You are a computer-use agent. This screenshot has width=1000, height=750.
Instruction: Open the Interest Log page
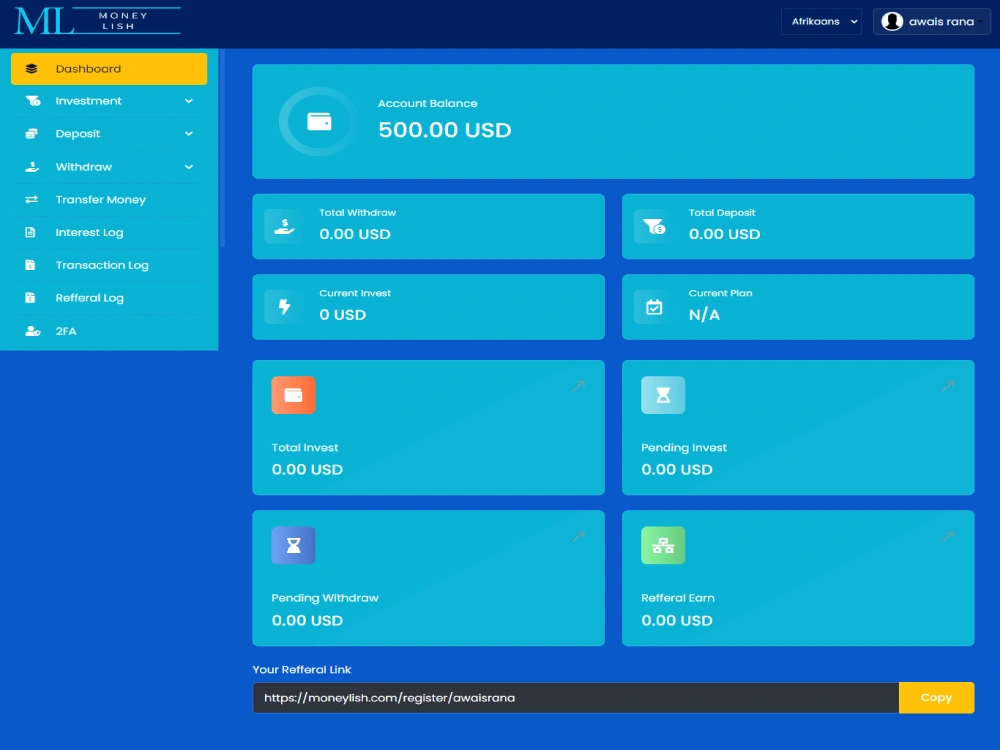109,232
